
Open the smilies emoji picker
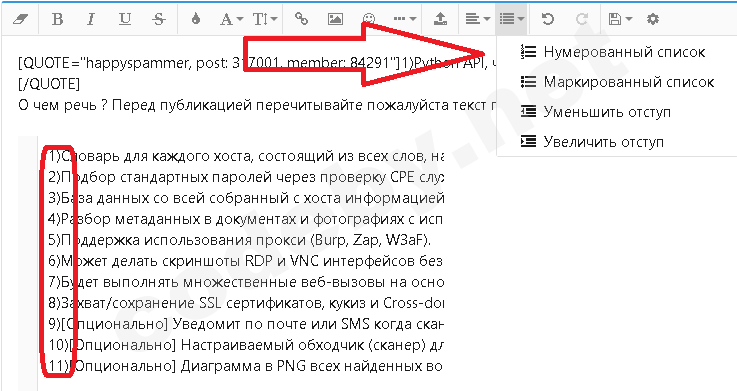(369, 18)
